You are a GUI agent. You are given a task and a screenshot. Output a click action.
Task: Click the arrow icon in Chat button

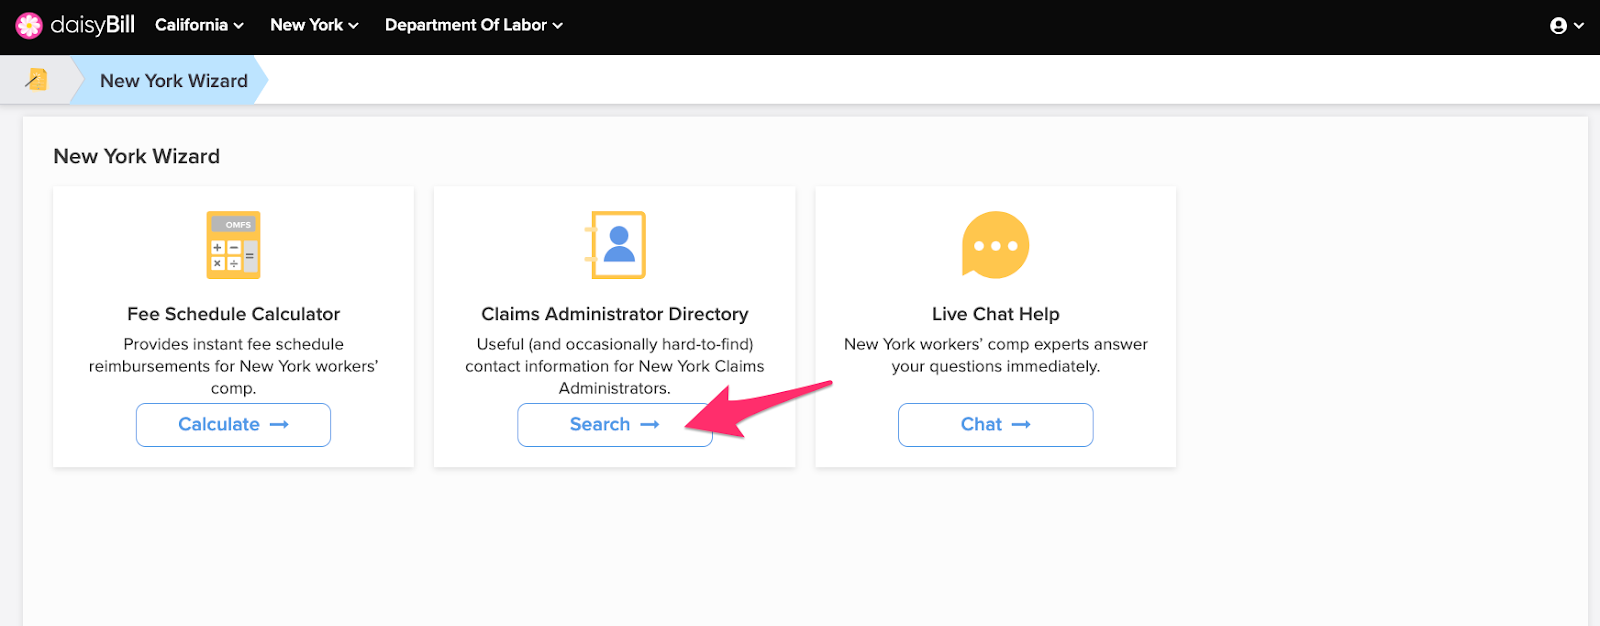tap(1021, 425)
